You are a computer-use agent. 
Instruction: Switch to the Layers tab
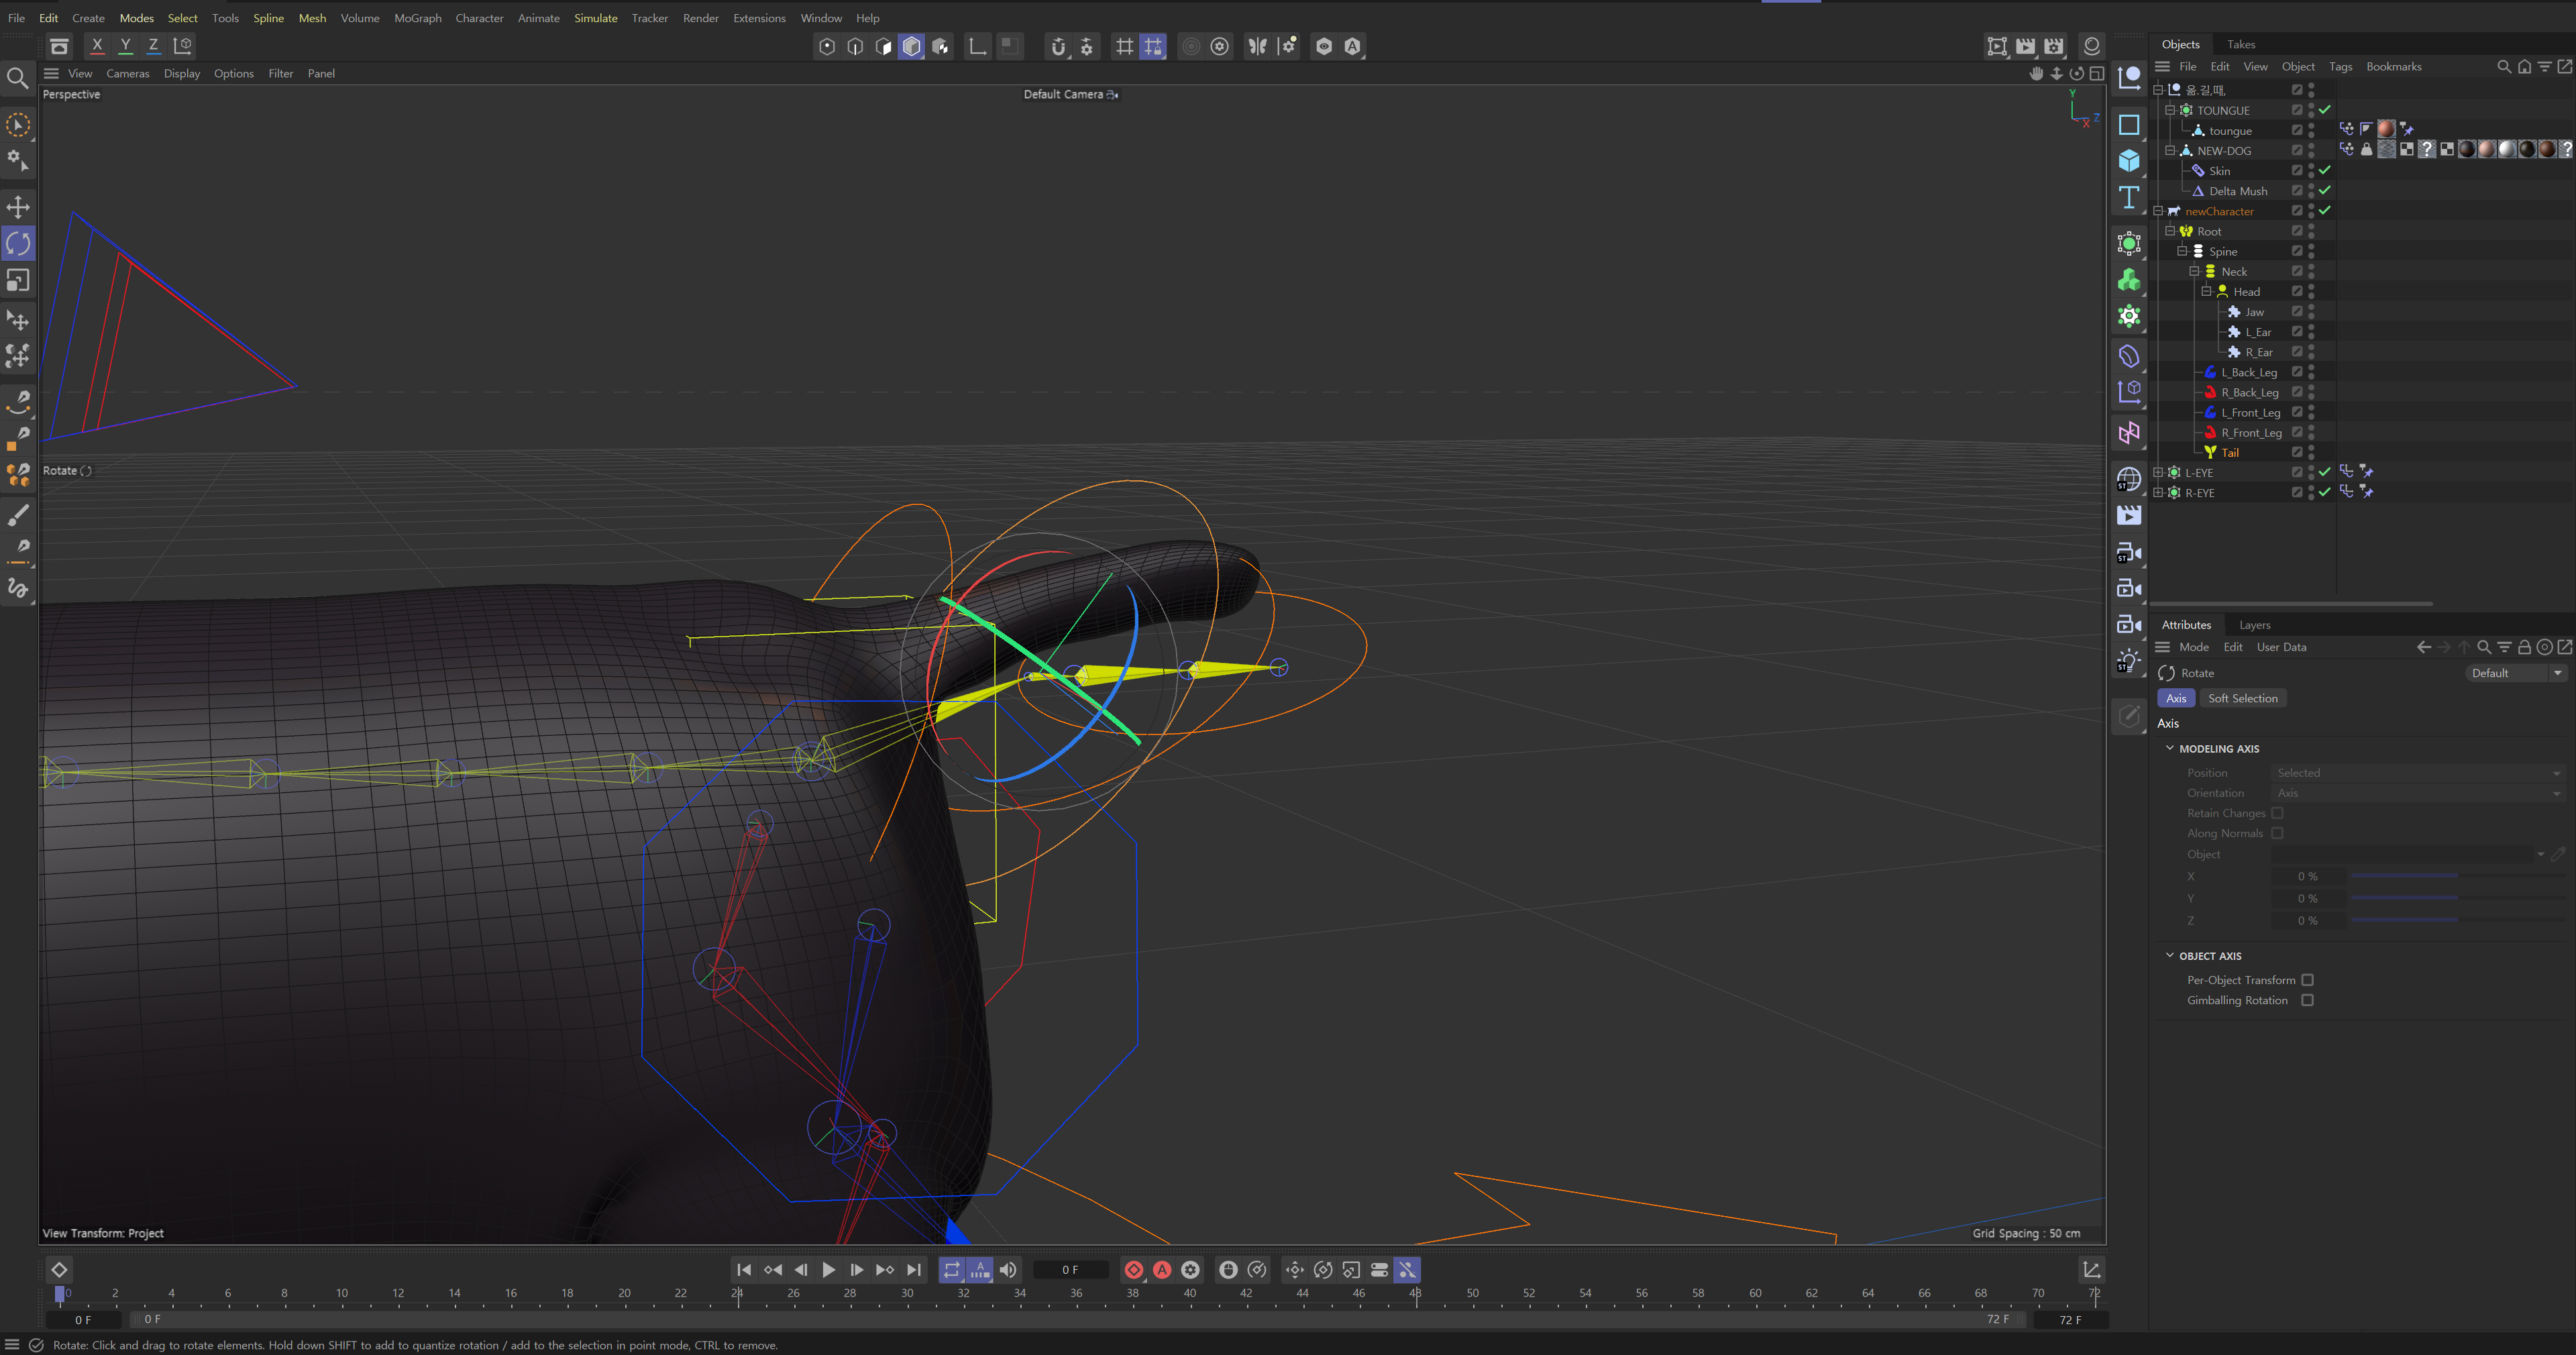pos(2255,625)
